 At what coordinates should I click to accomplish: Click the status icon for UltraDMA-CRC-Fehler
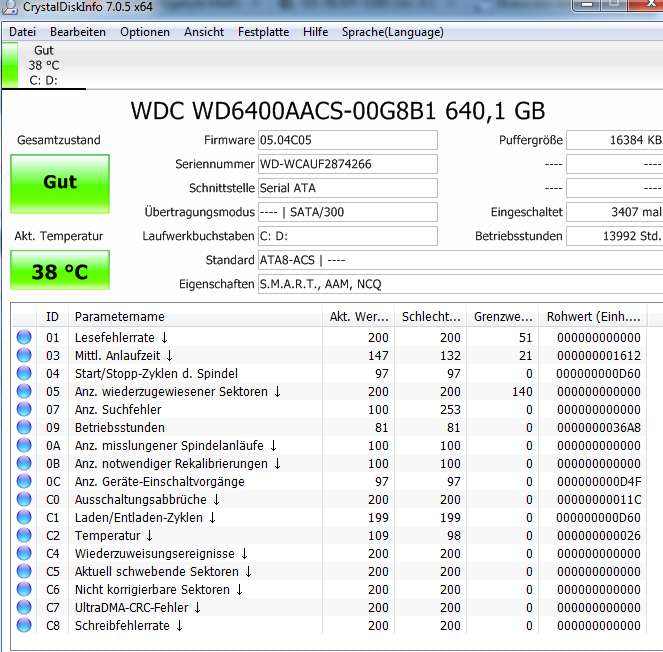coord(24,608)
